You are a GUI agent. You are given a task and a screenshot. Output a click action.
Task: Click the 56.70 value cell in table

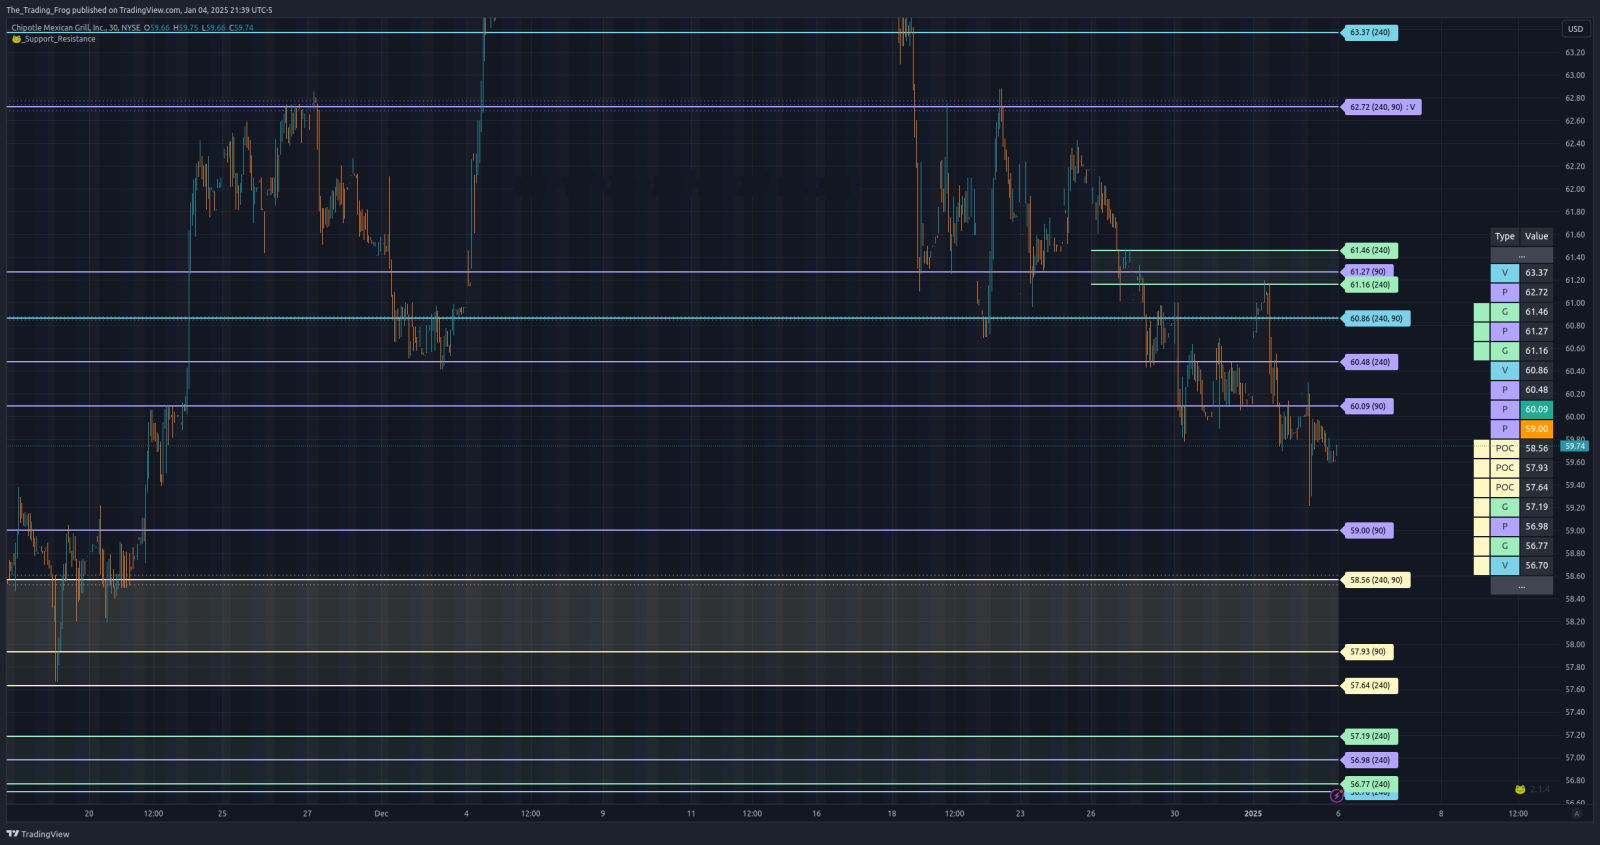[1536, 565]
